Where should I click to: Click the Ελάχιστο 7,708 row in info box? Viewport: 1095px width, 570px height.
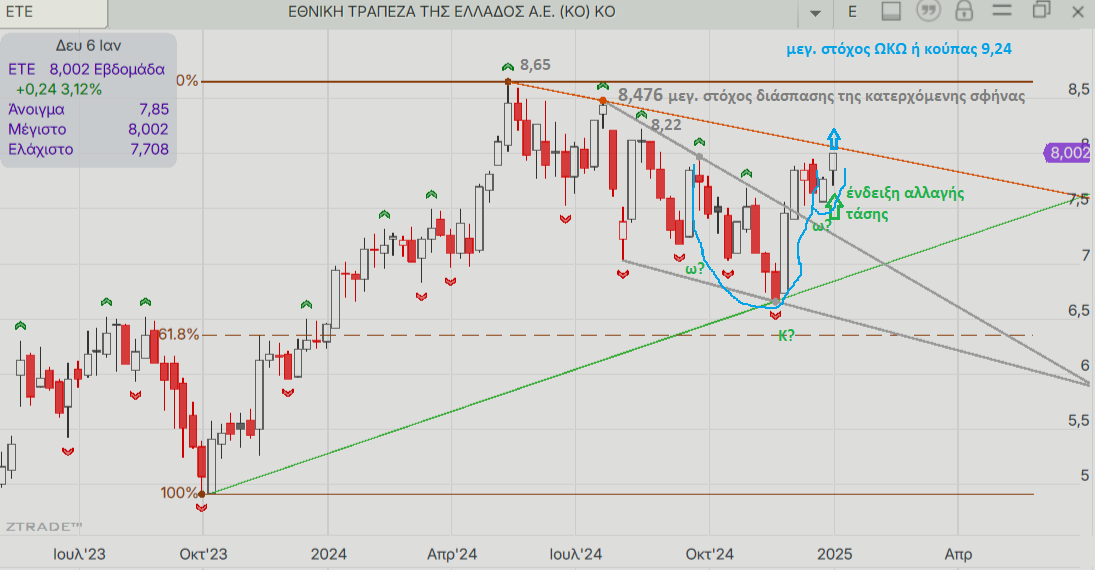(88, 149)
